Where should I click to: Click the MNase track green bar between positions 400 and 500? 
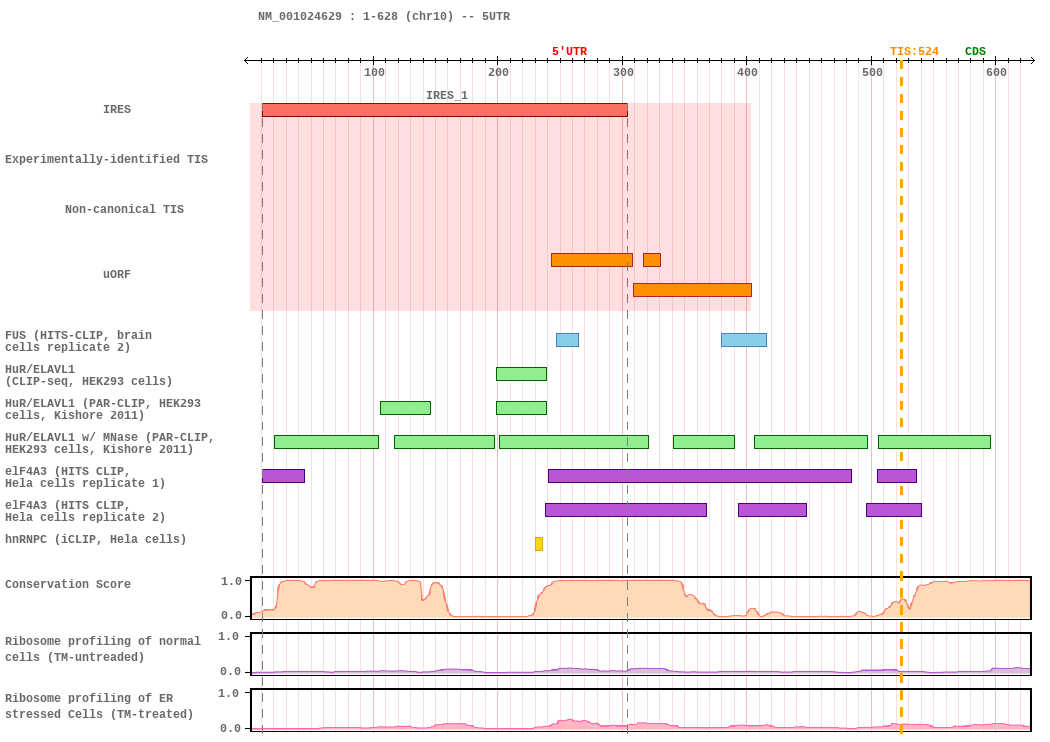tap(811, 442)
